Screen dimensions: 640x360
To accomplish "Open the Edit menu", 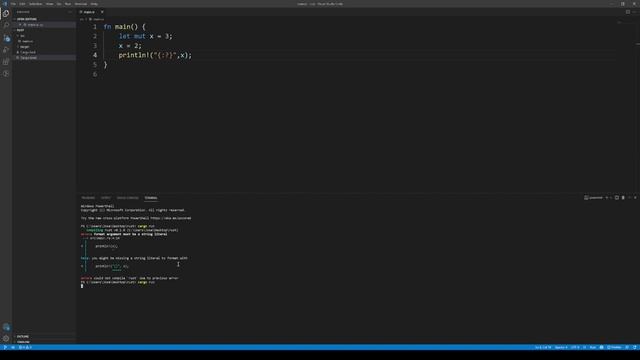I will pos(22,4).
